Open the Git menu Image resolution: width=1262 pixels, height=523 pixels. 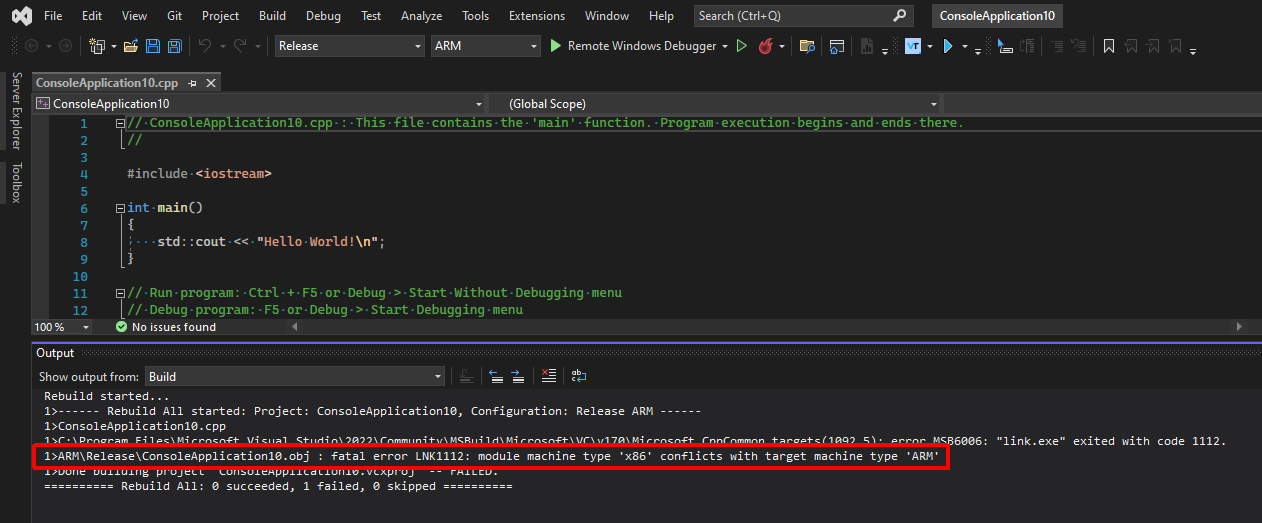[173, 16]
